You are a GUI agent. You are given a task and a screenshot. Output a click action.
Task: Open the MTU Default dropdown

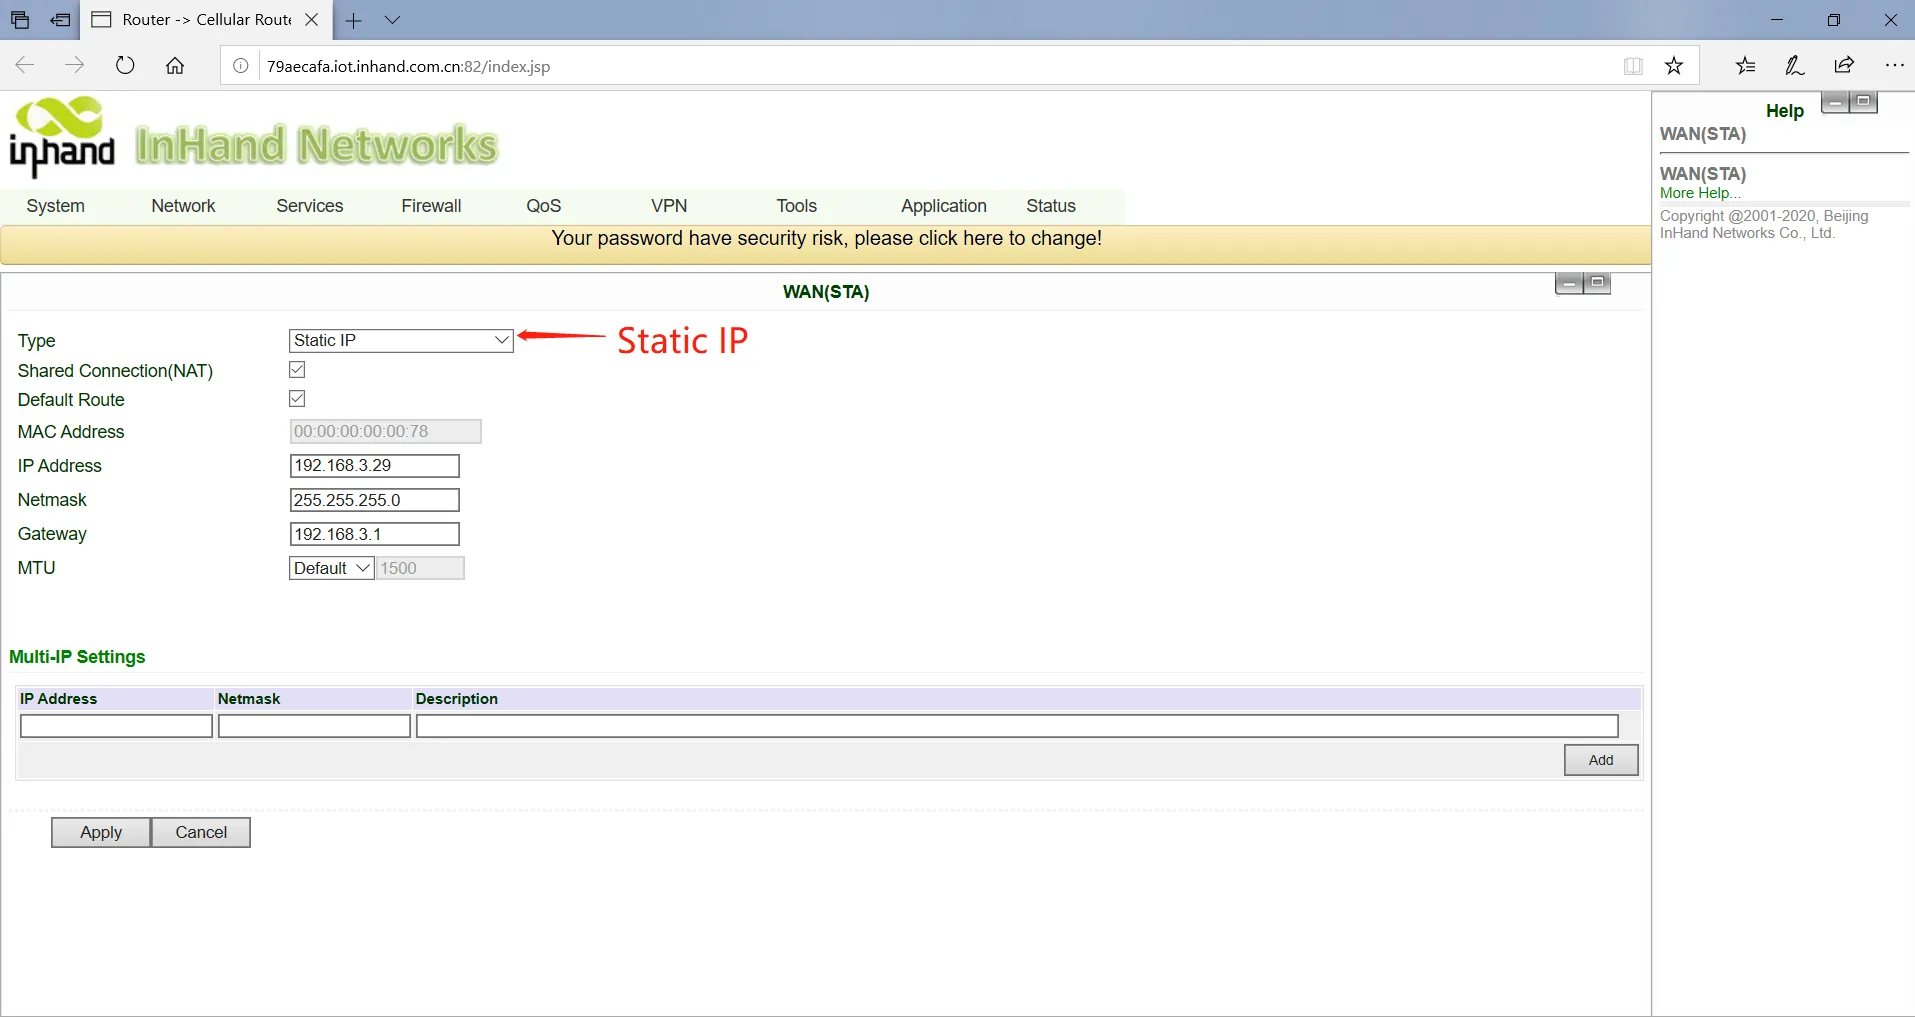(332, 568)
